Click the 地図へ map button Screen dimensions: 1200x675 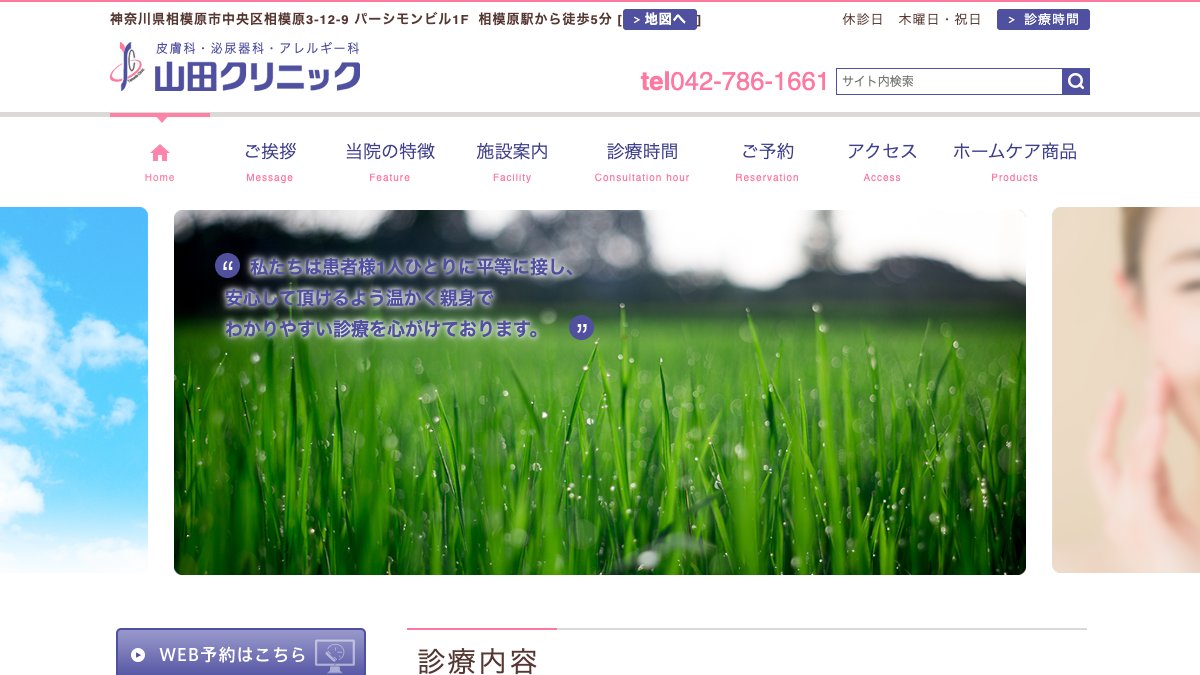click(x=660, y=19)
